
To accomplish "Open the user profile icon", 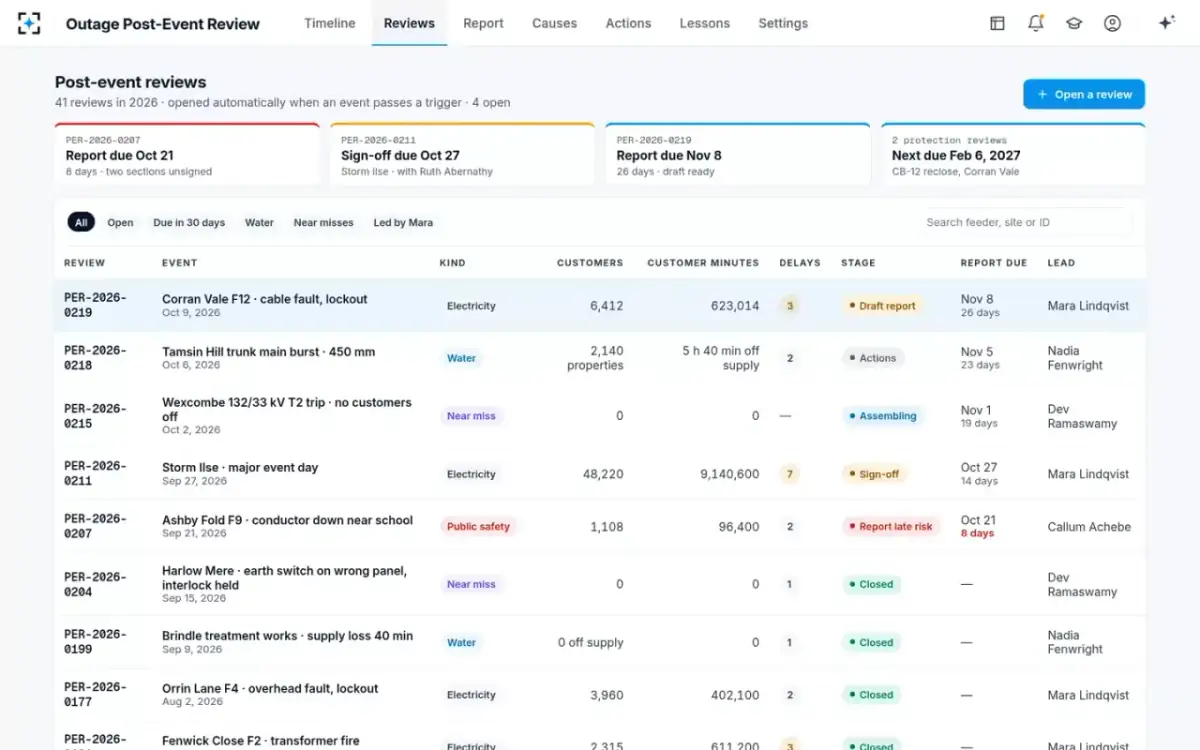I will tap(1112, 23).
